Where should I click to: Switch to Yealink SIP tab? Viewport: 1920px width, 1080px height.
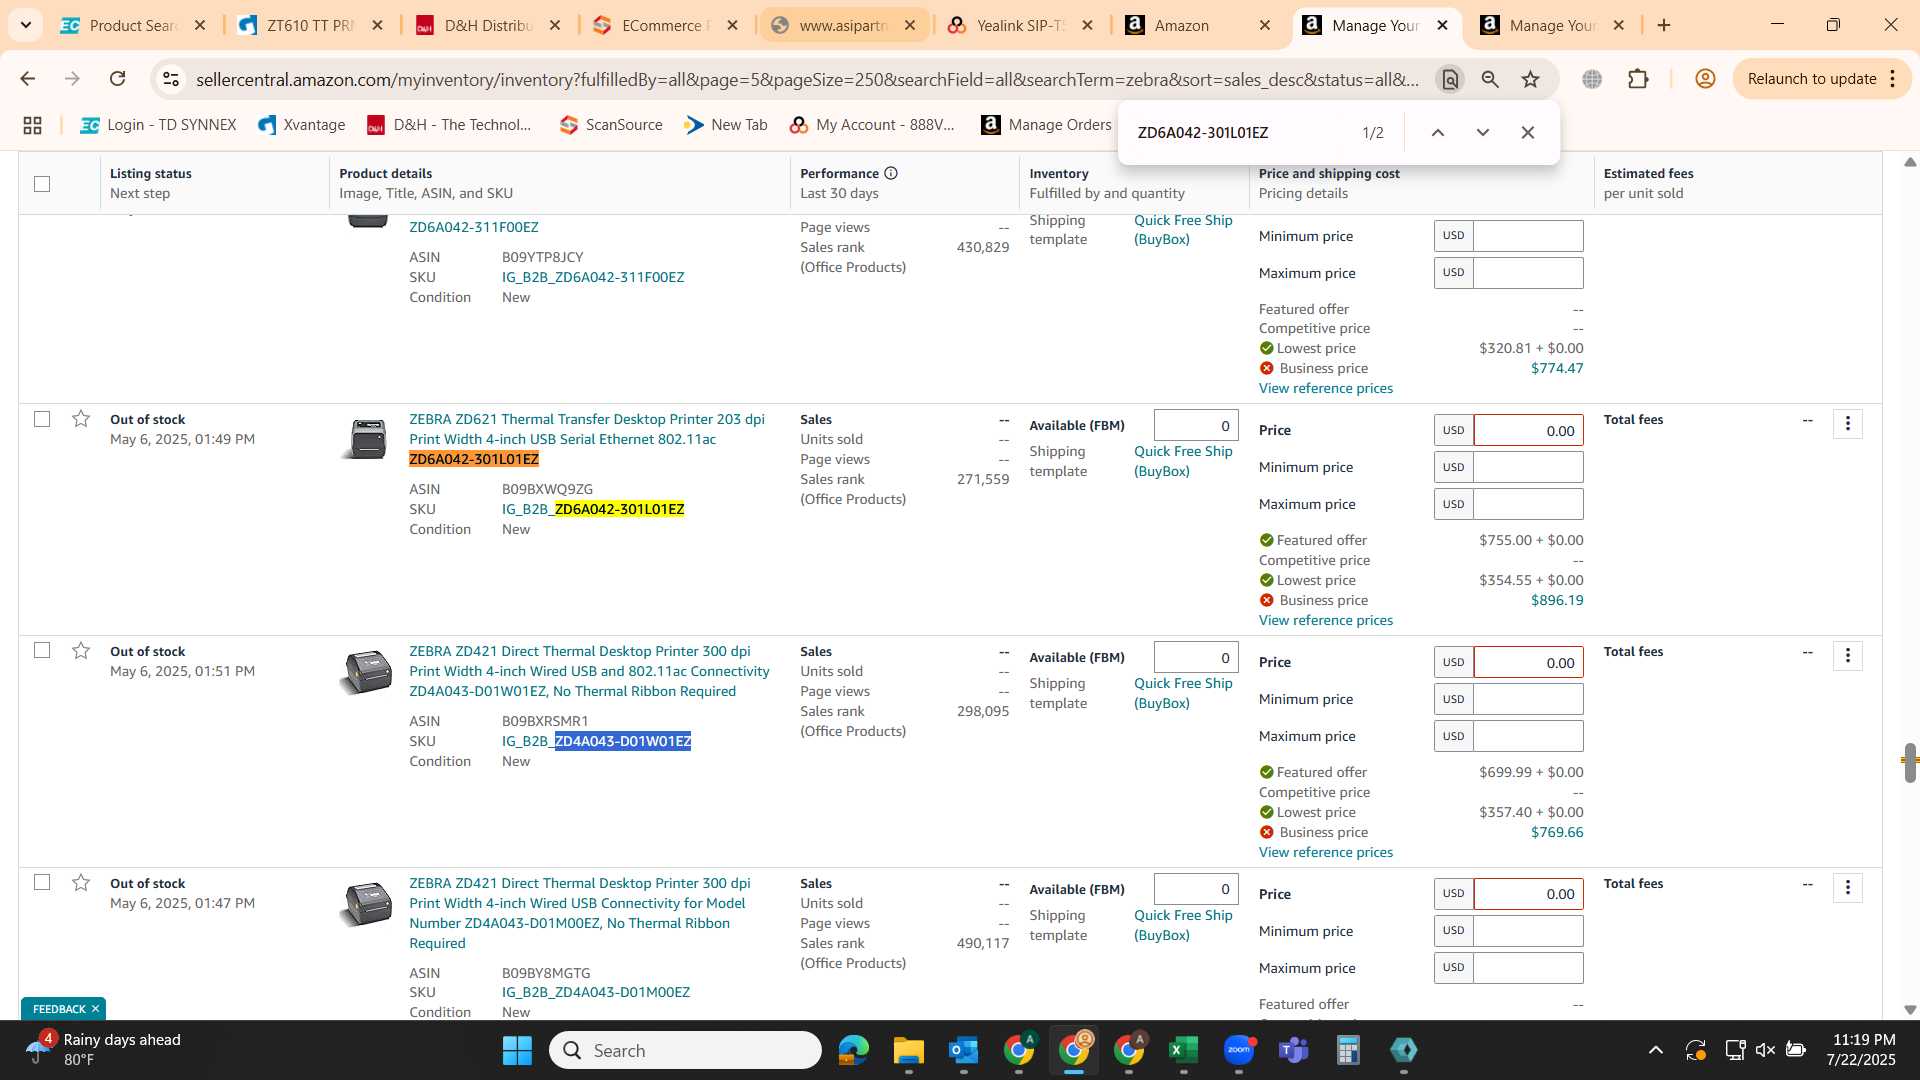1020,25
